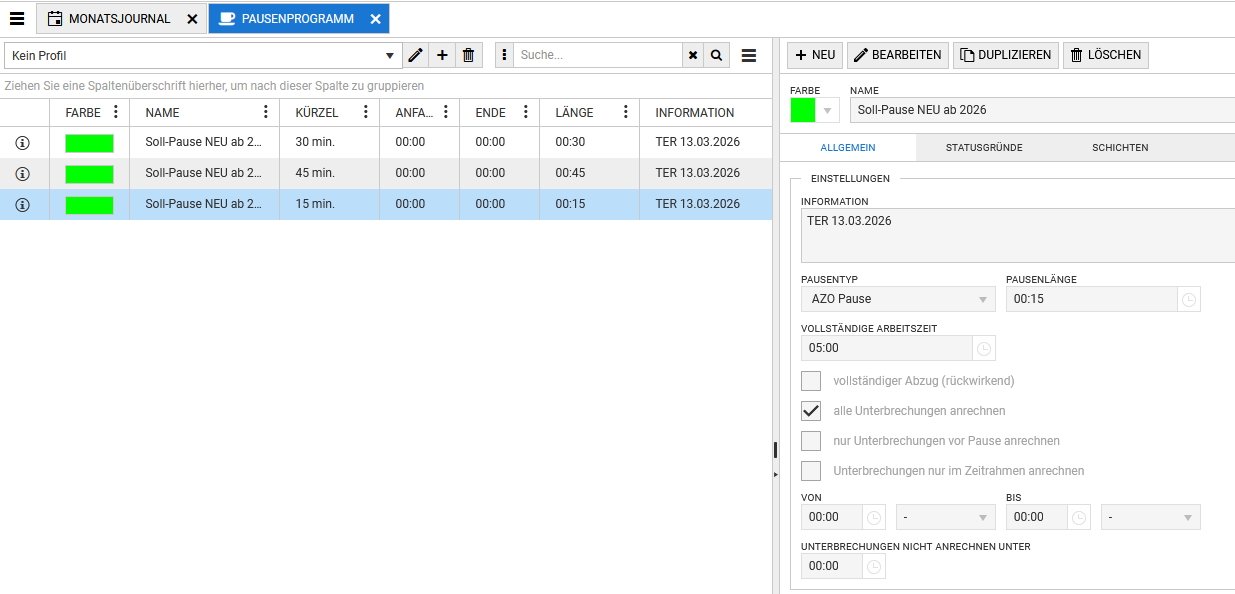Click the pencil icon to edit profile
1235x594 pixels.
click(x=416, y=55)
